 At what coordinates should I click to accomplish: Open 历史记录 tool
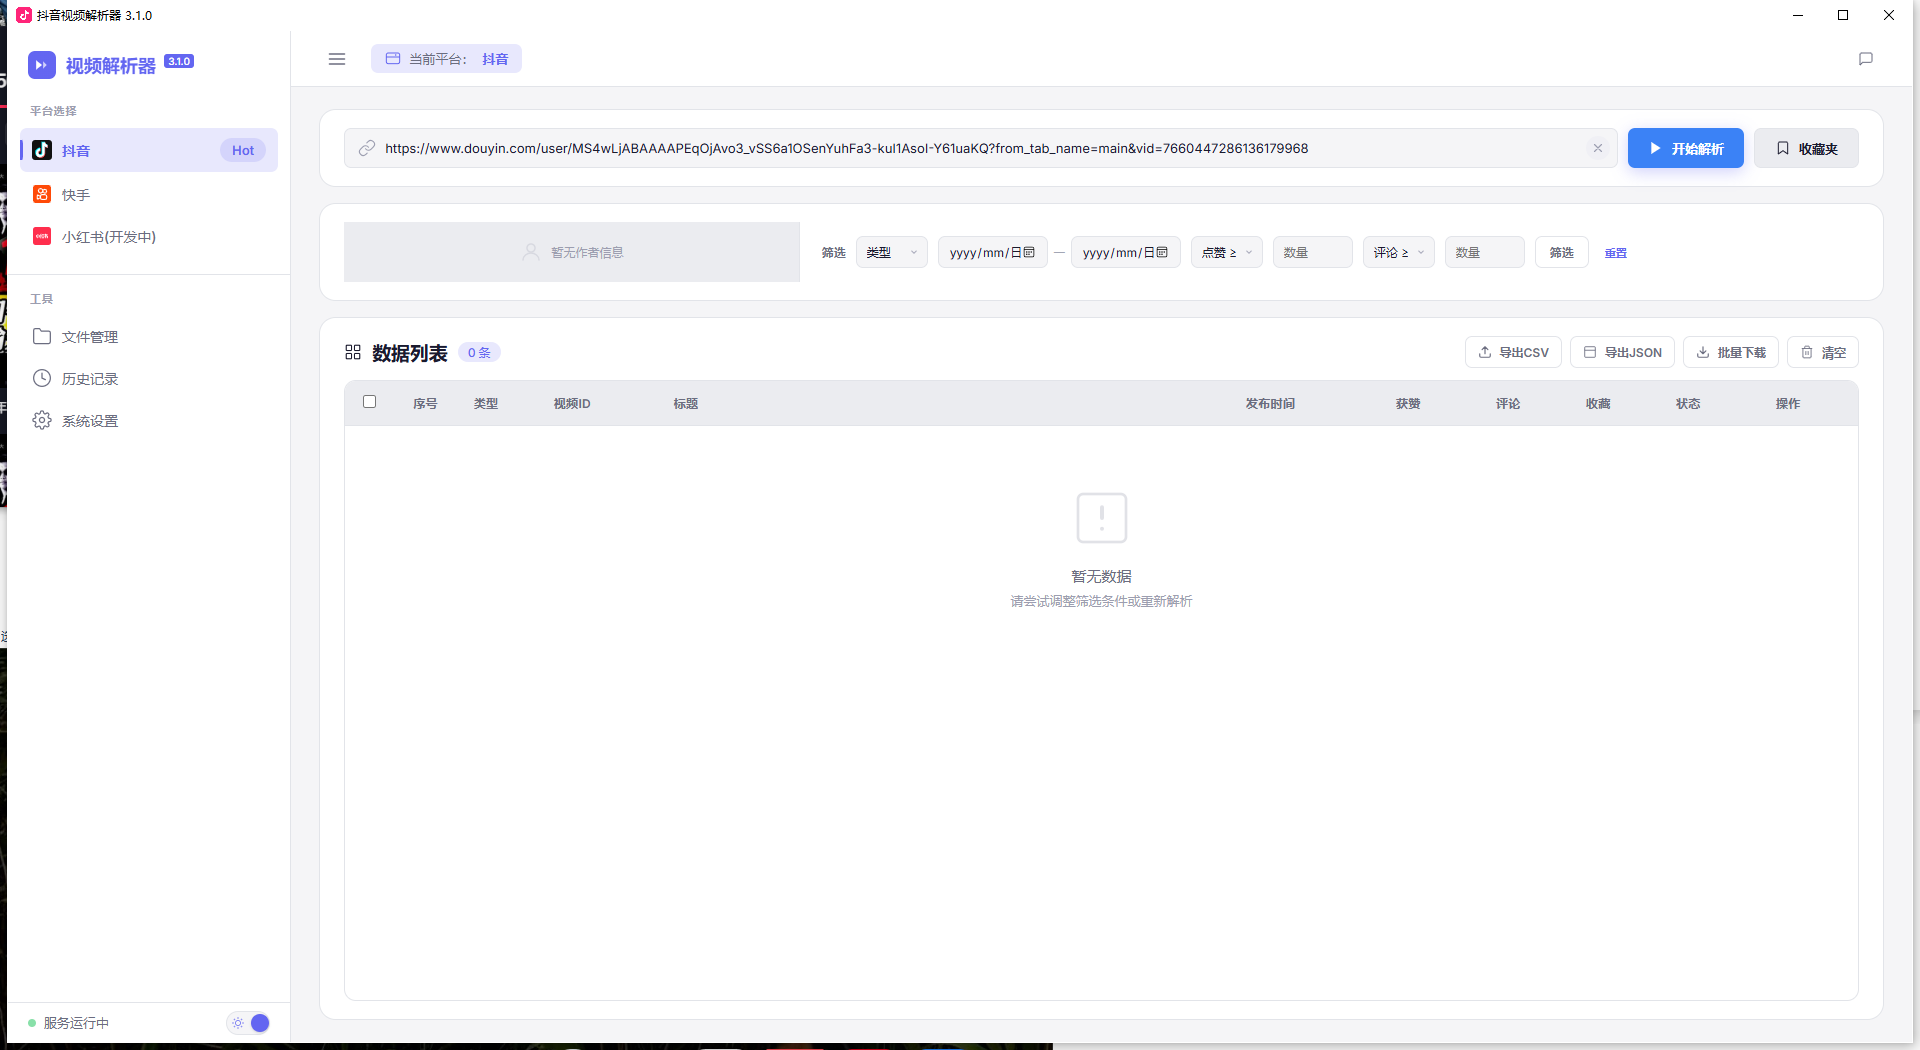click(x=149, y=378)
